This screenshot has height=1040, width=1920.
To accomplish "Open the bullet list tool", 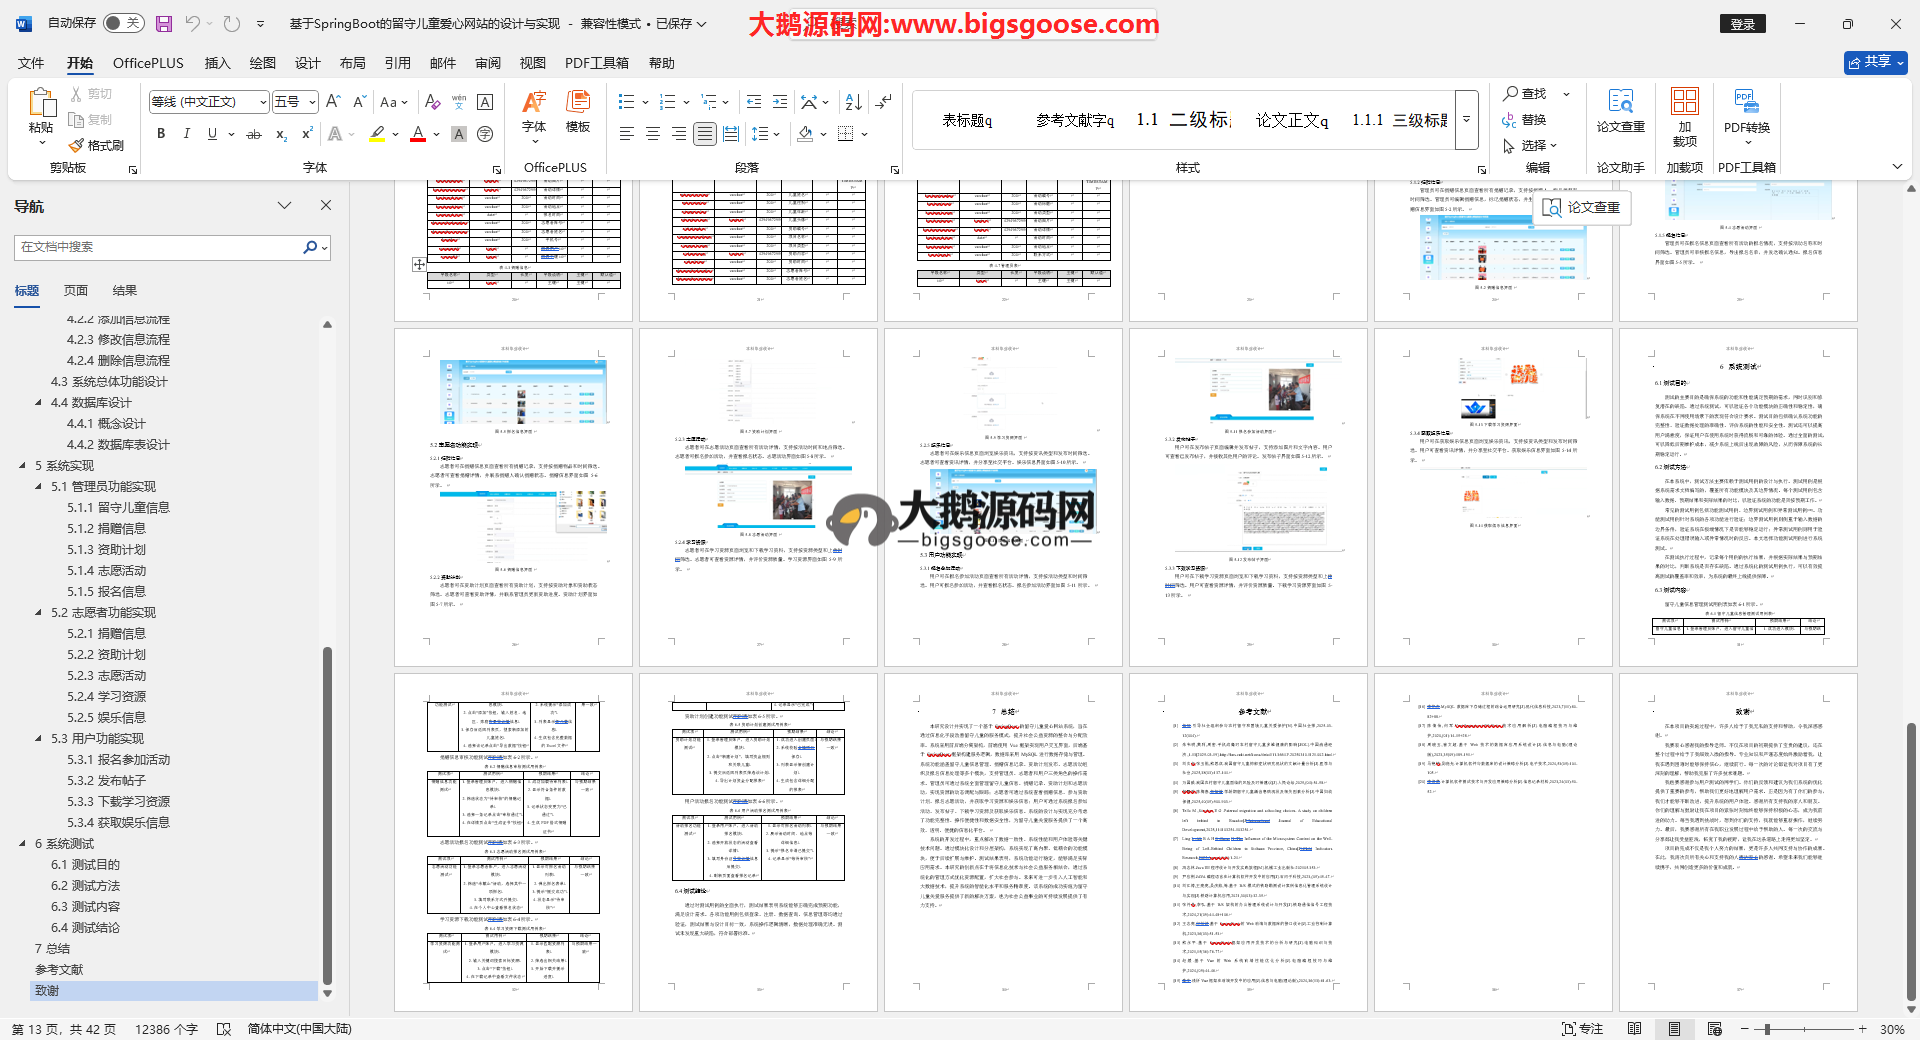I will [x=627, y=102].
